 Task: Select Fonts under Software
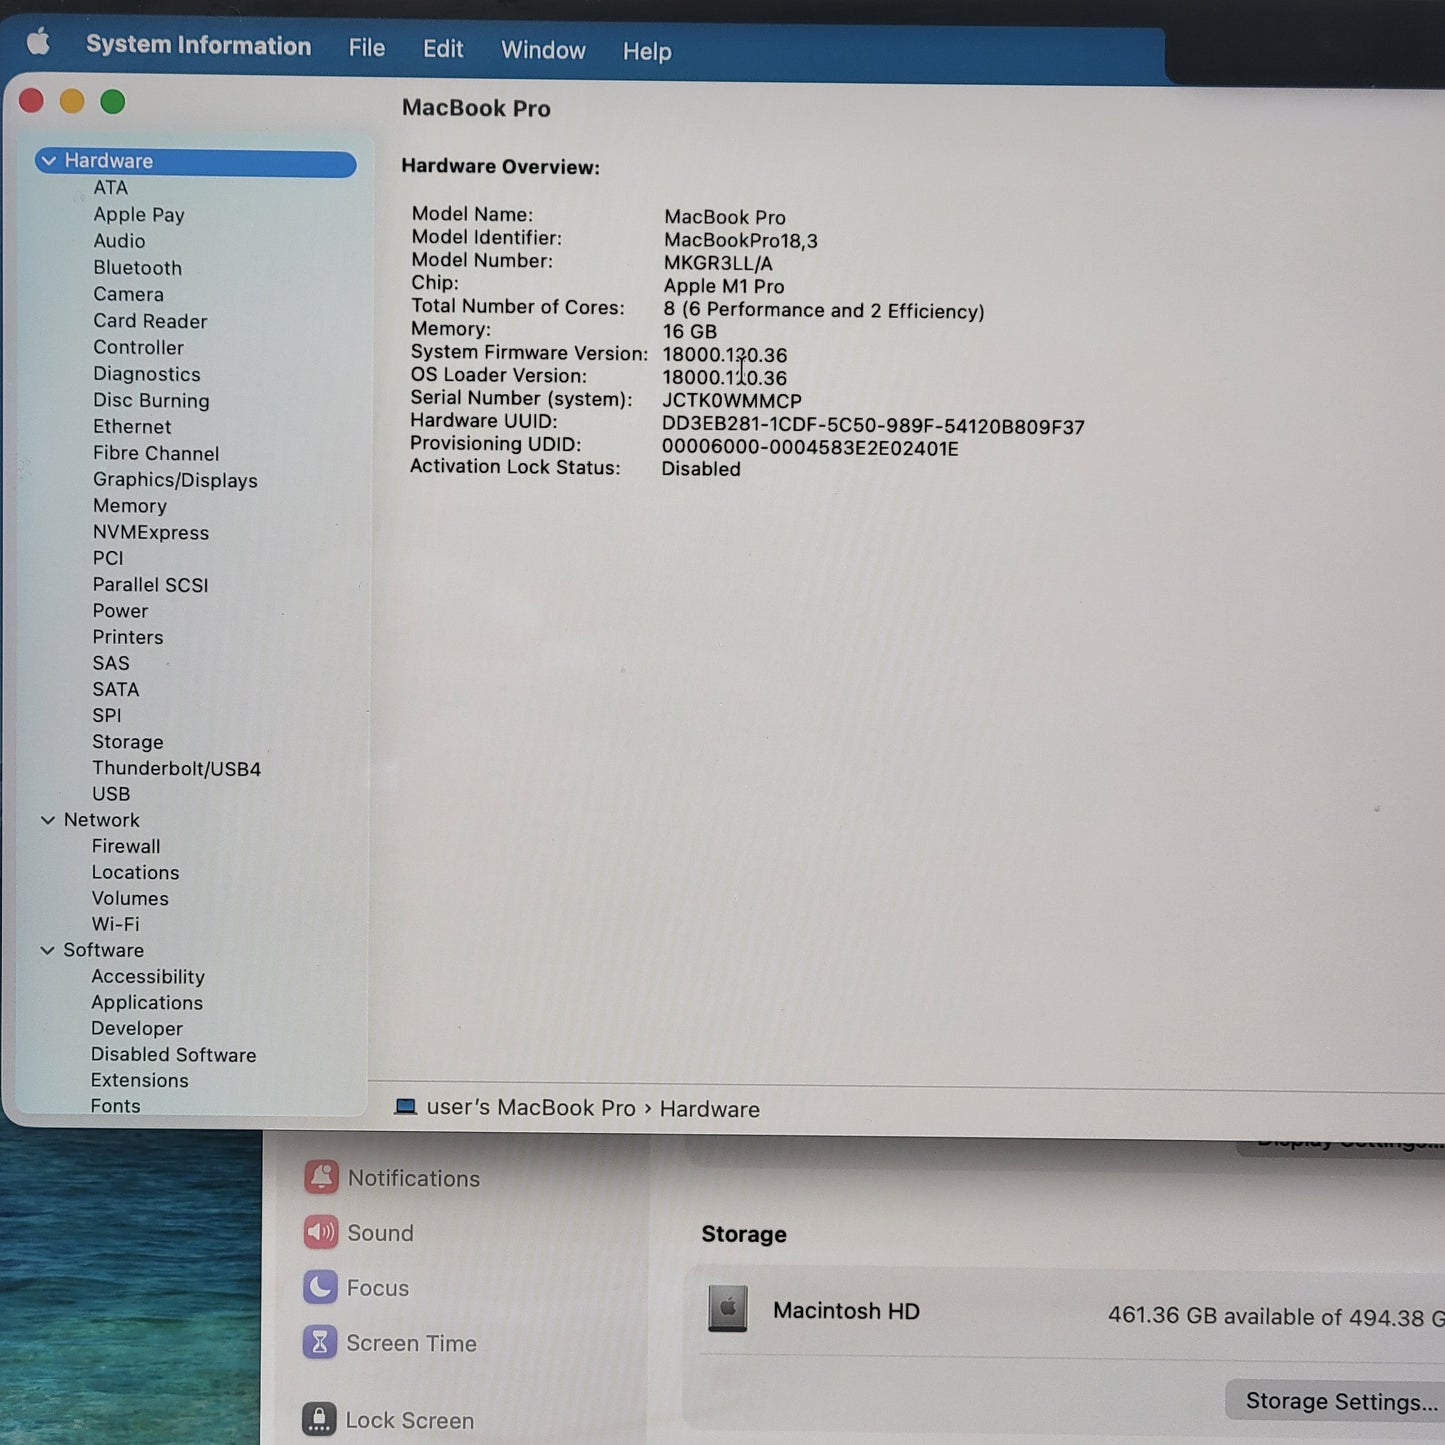pos(116,1105)
